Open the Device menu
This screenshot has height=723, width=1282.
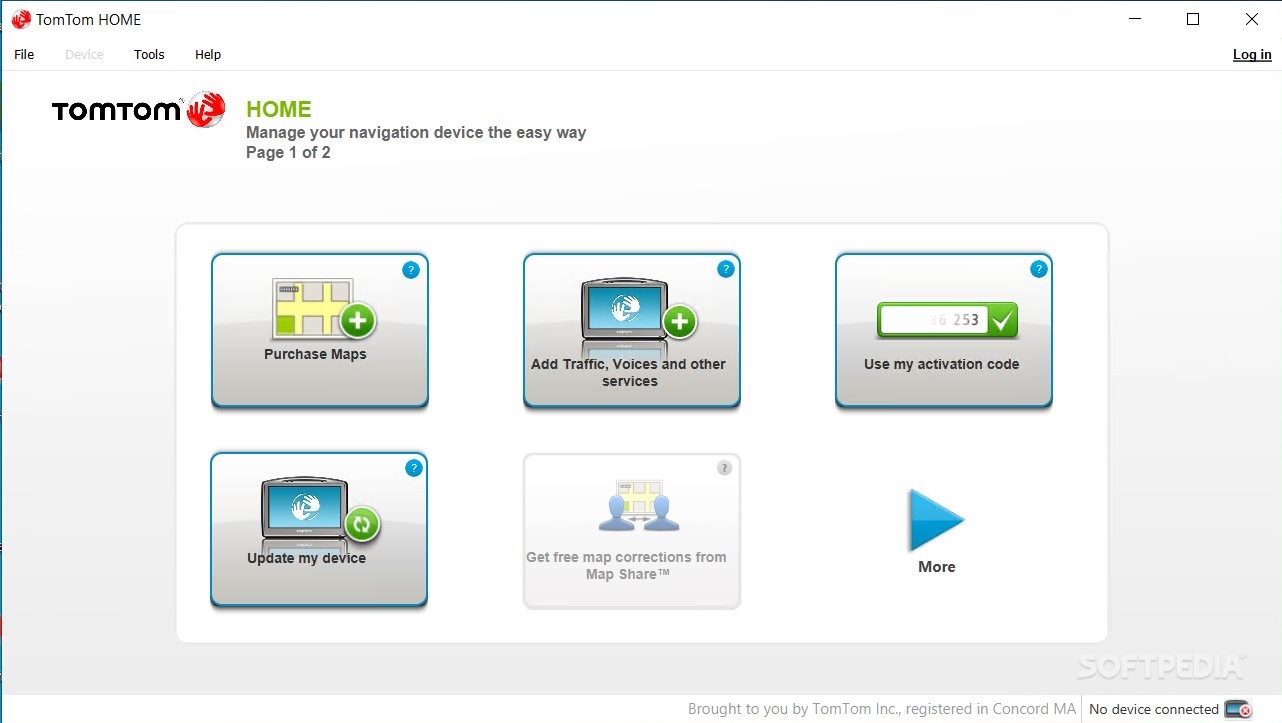point(84,55)
